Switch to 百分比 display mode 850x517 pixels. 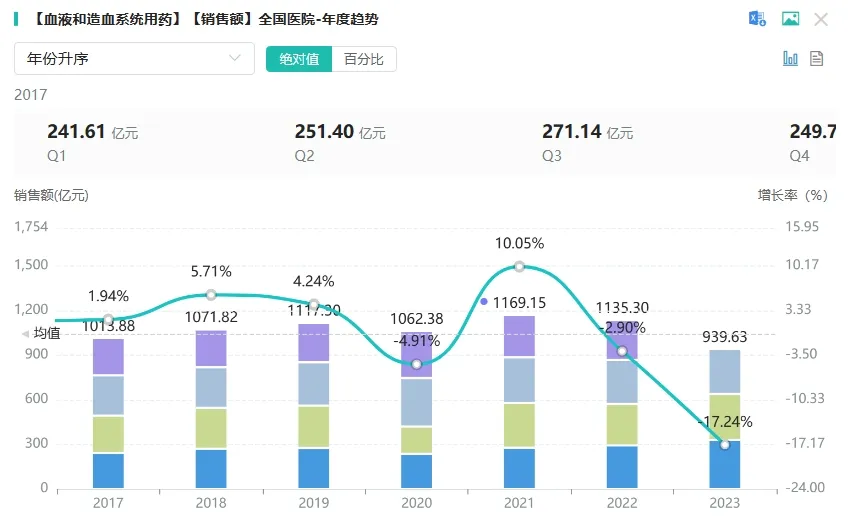(364, 59)
